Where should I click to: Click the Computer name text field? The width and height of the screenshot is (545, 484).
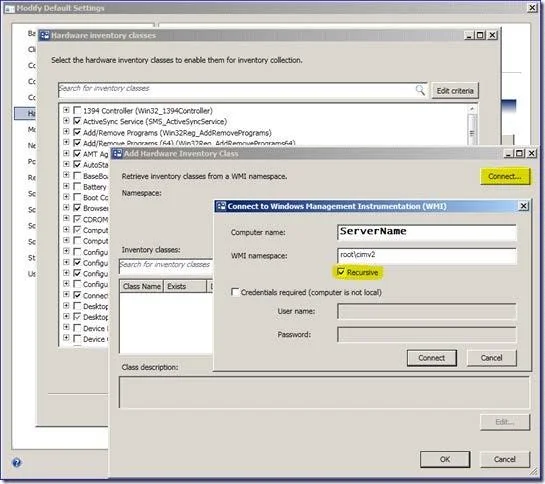[x=426, y=232]
